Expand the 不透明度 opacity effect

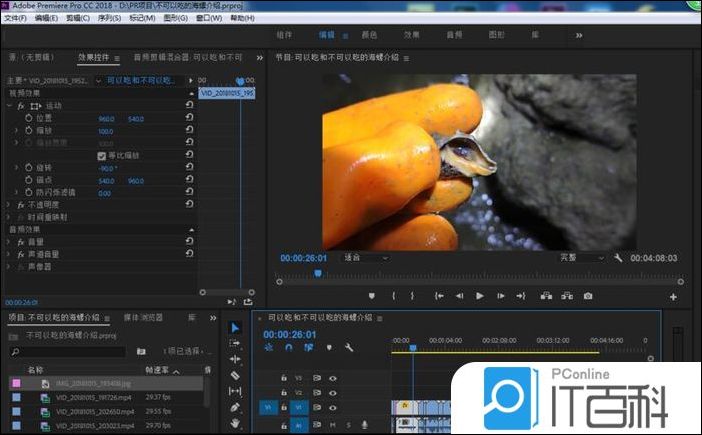click(9, 204)
